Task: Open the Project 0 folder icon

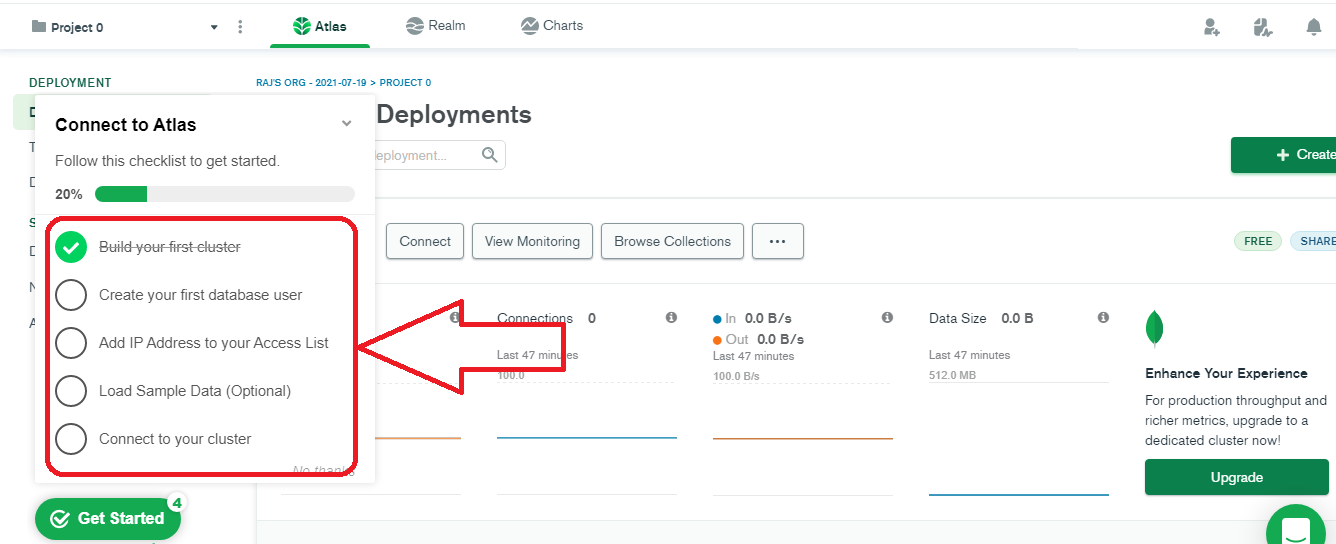Action: click(x=39, y=27)
